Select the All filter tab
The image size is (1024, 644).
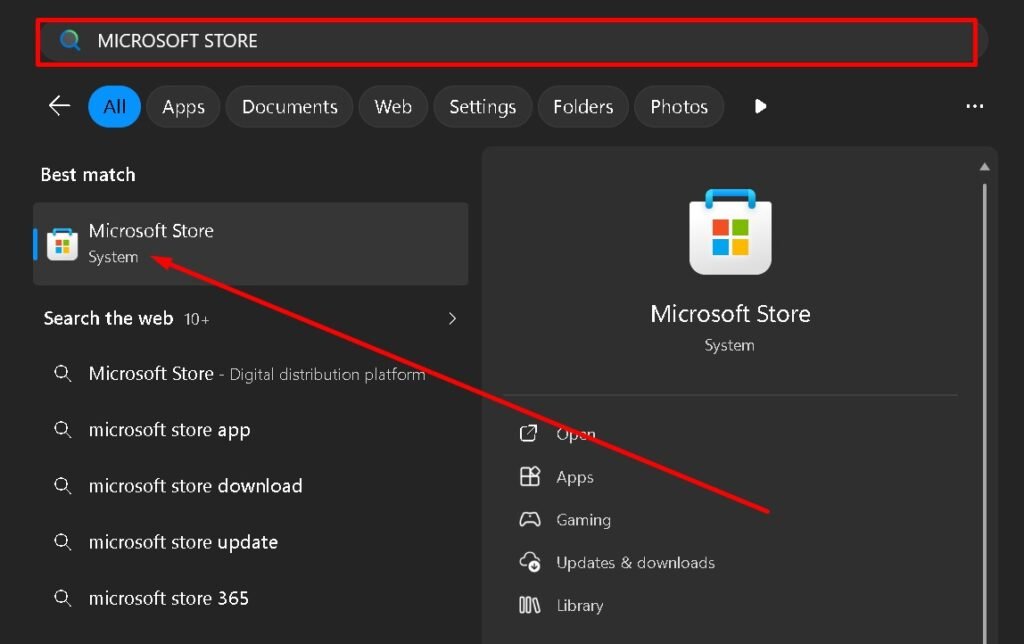[x=114, y=106]
